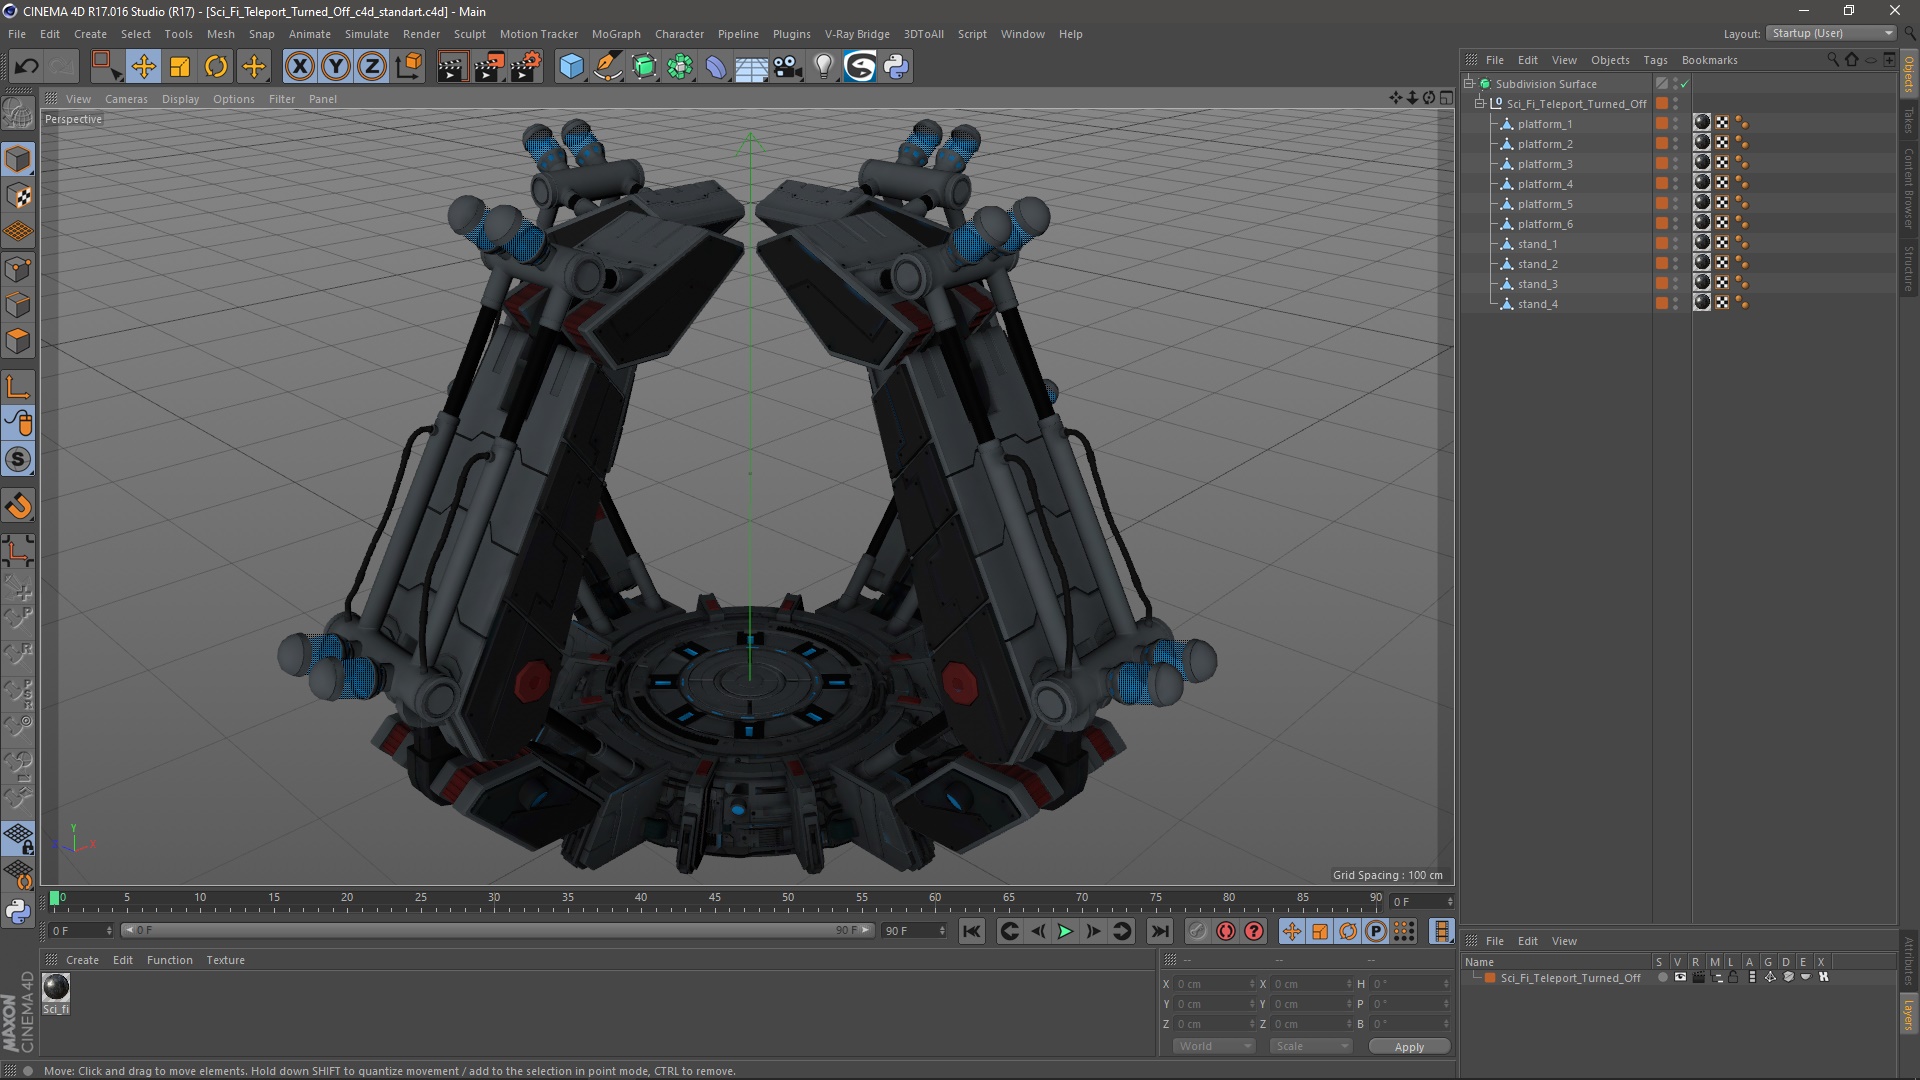Viewport: 1920px width, 1080px height.
Task: Go to end of animation
Action: 1159,931
